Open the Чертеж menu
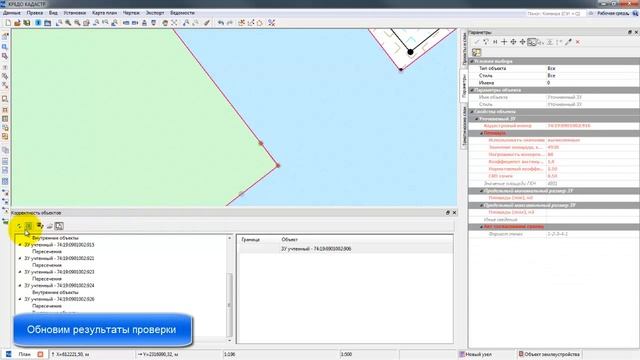640x360 pixels. click(x=131, y=13)
